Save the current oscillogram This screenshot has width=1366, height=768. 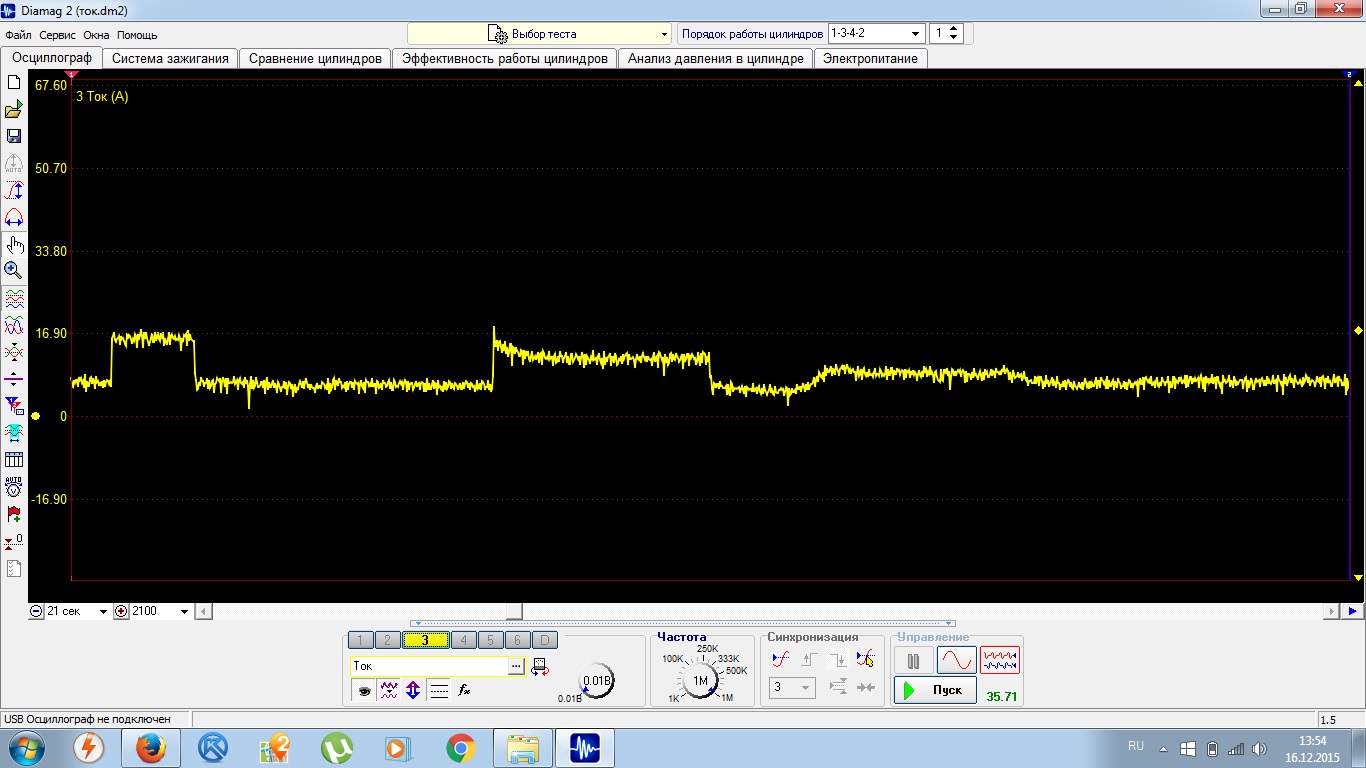(14, 136)
